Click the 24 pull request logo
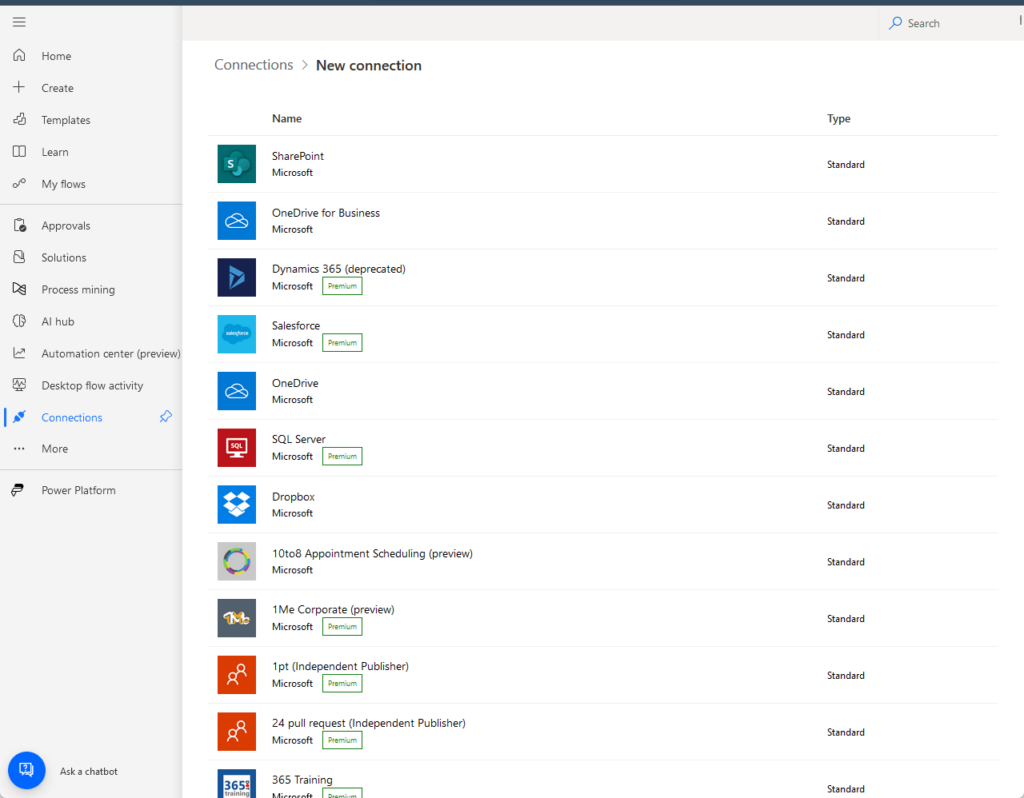The width and height of the screenshot is (1024, 798). click(236, 732)
